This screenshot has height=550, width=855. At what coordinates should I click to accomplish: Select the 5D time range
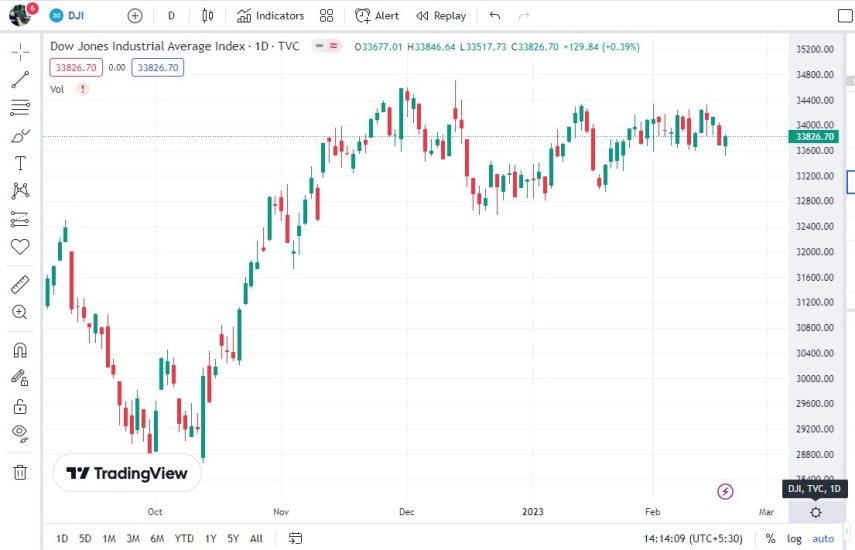85,539
